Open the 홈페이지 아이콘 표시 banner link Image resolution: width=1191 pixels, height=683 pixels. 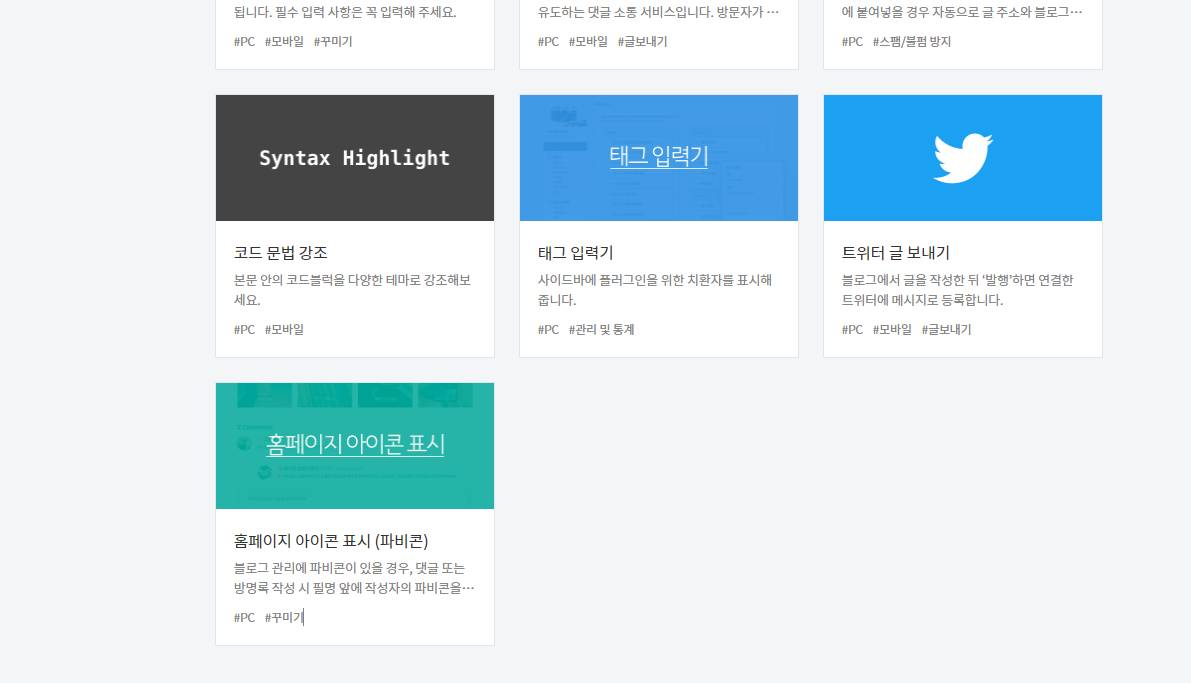click(x=355, y=444)
